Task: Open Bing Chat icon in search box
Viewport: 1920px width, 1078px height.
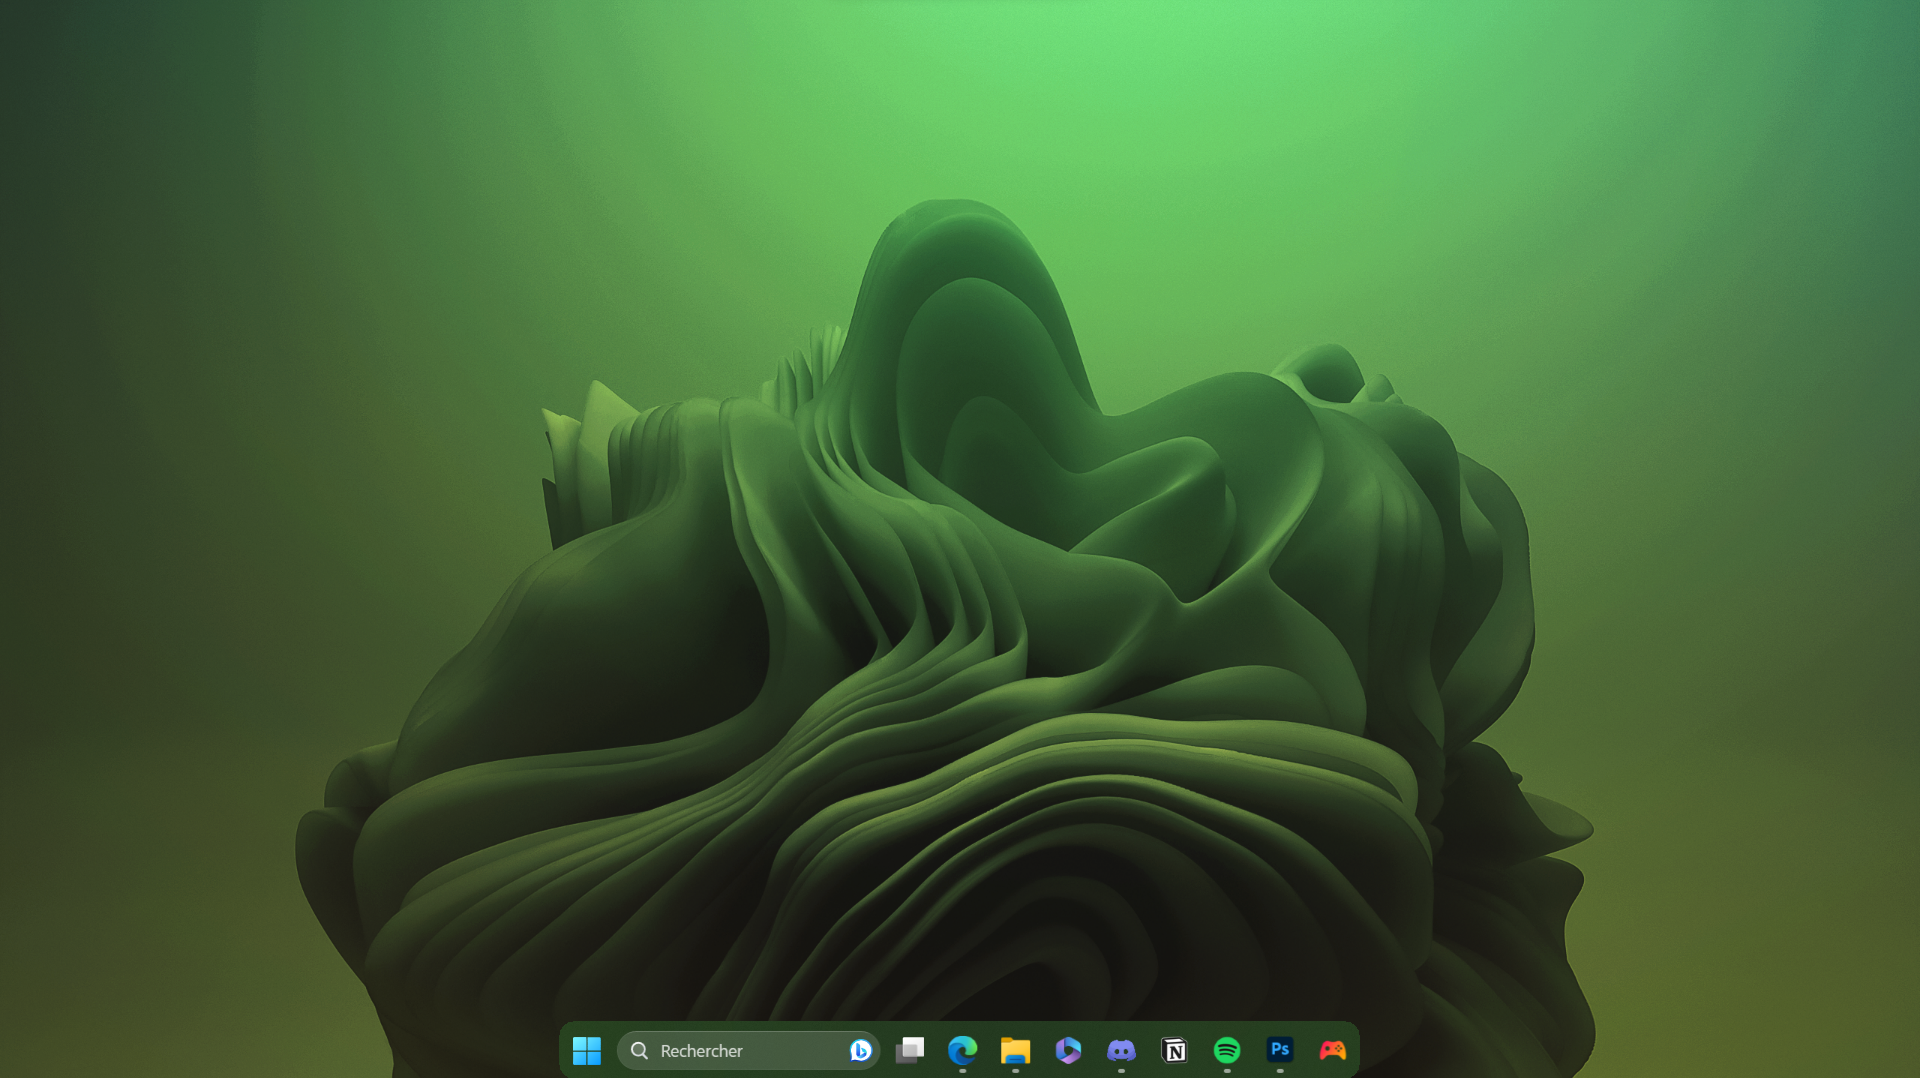Action: point(860,1050)
